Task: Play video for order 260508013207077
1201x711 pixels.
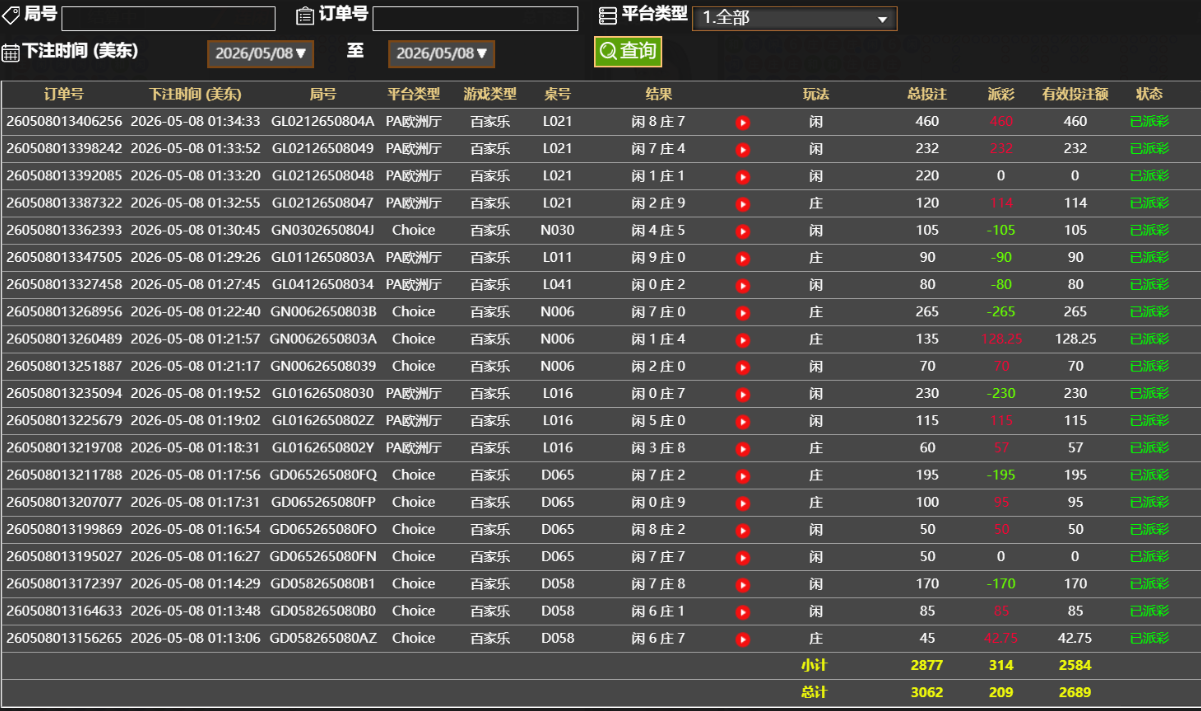Action: [743, 503]
